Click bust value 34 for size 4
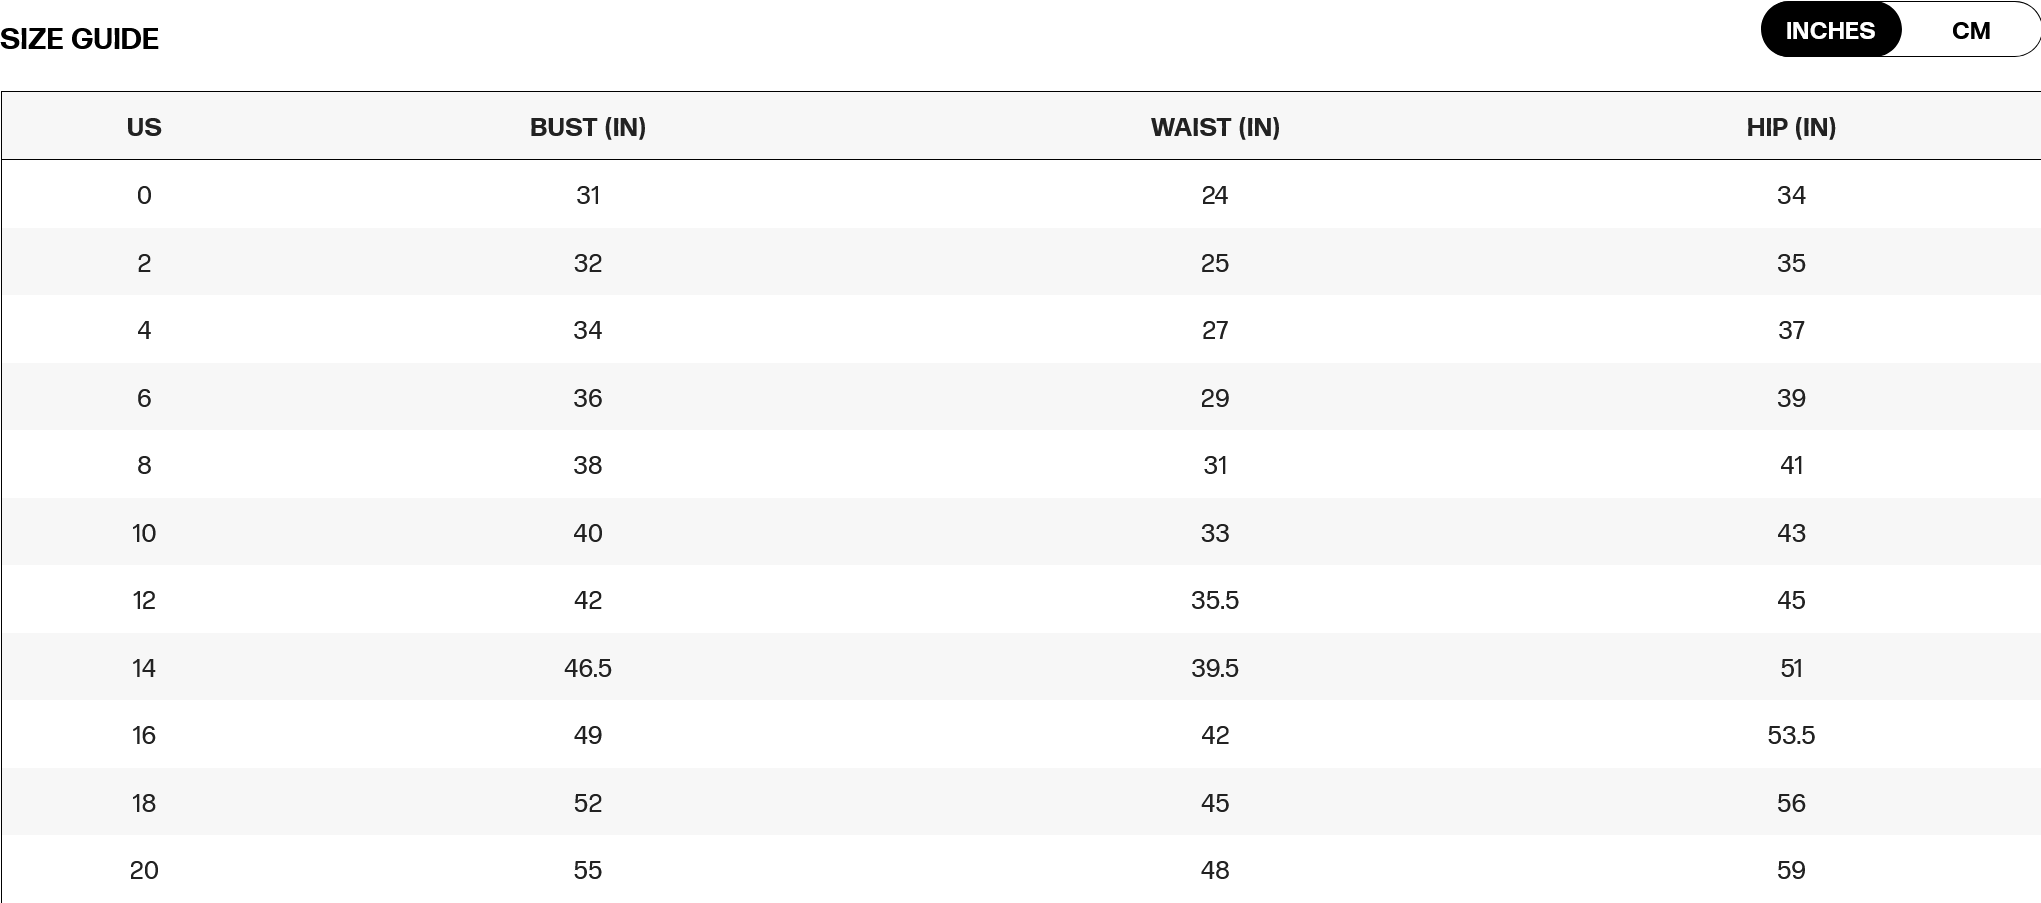2041x903 pixels. click(x=588, y=330)
